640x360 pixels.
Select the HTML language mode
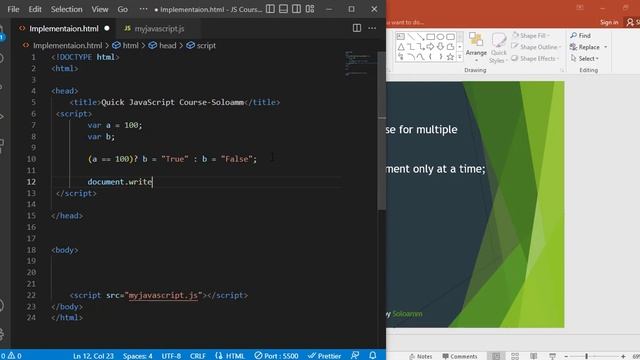(230, 356)
